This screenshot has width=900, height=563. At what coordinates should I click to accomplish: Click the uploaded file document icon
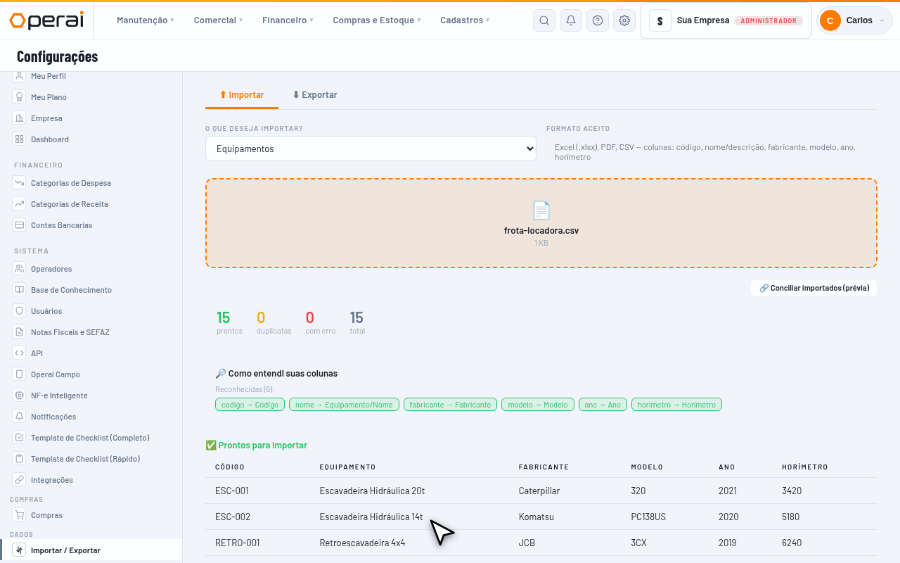click(x=541, y=211)
